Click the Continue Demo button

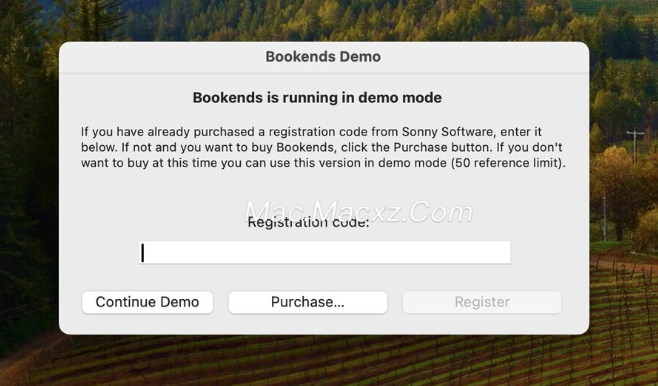pyautogui.click(x=147, y=302)
